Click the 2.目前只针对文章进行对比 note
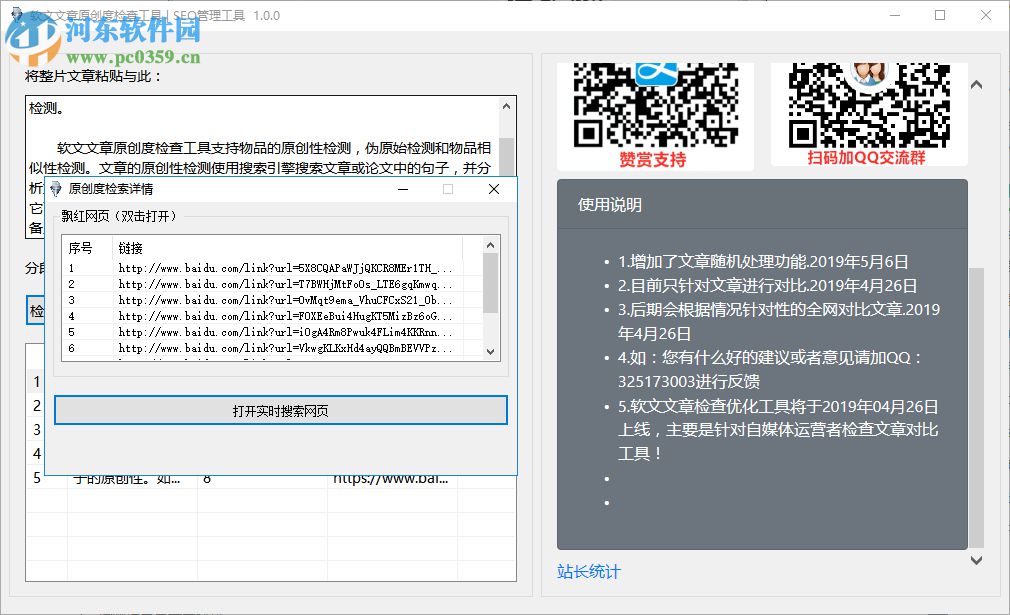Screen dimensions: 1010x615 click(x=767, y=285)
